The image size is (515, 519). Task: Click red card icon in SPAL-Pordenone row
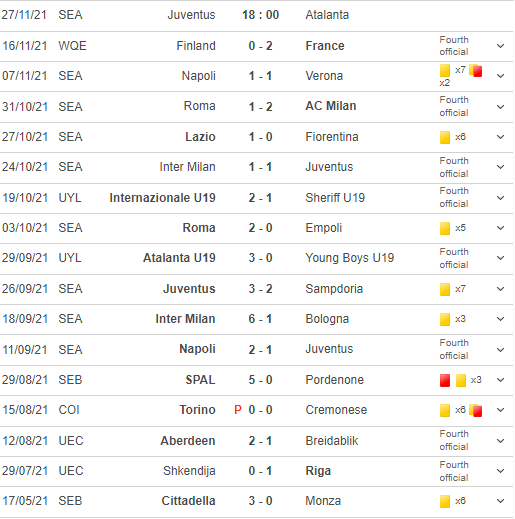point(445,380)
